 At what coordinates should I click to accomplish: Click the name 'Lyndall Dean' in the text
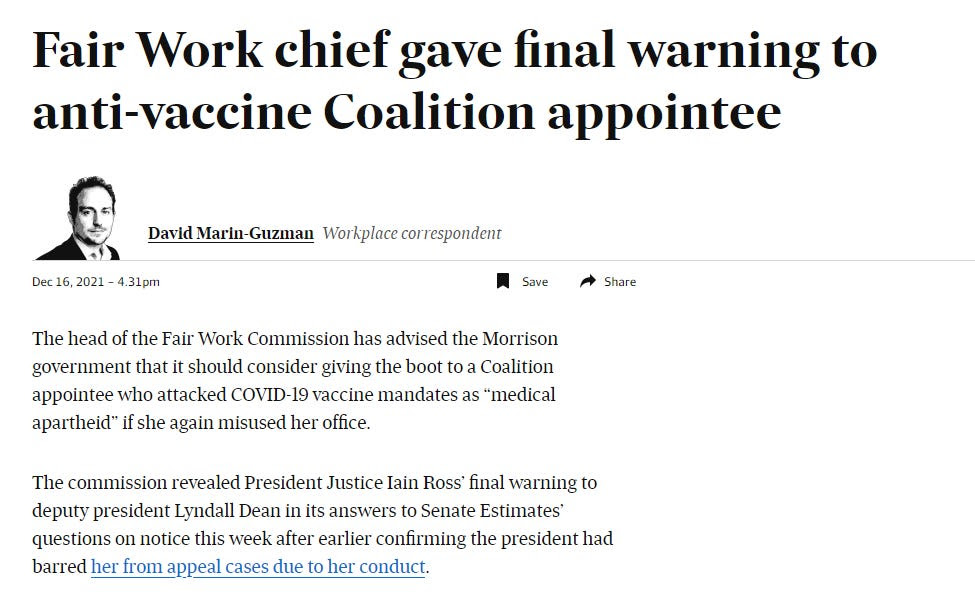pos(227,510)
